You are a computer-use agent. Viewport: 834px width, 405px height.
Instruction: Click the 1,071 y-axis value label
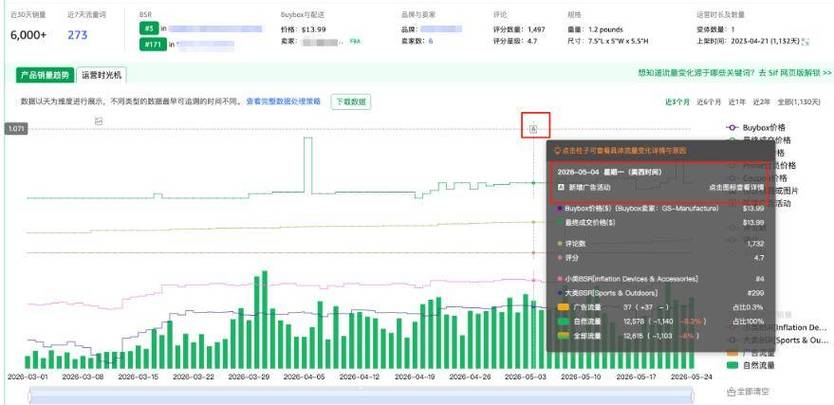click(x=15, y=128)
